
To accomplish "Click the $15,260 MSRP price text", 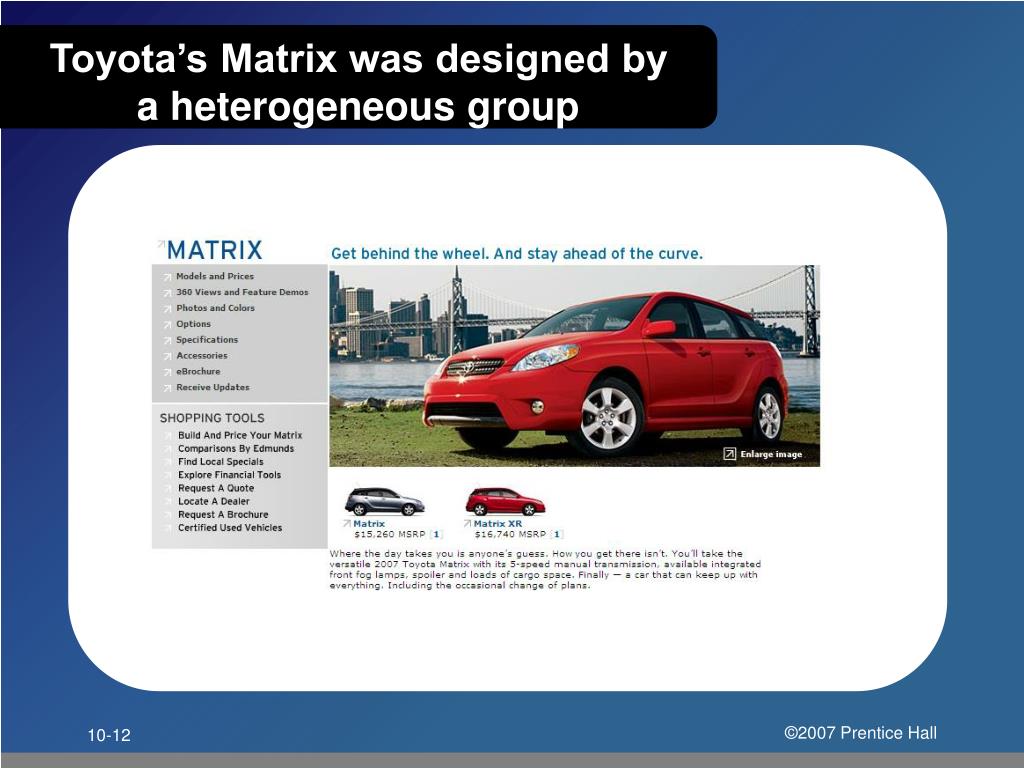I will [x=389, y=534].
